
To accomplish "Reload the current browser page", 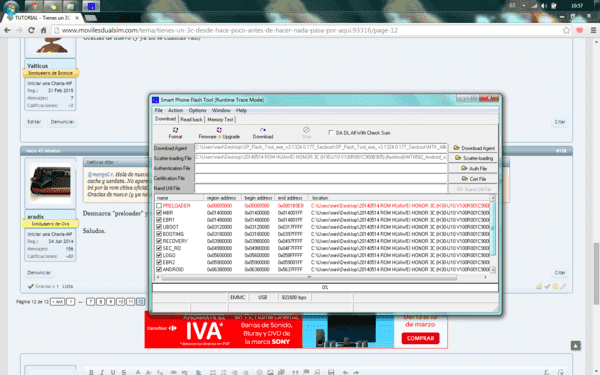I will [31, 30].
